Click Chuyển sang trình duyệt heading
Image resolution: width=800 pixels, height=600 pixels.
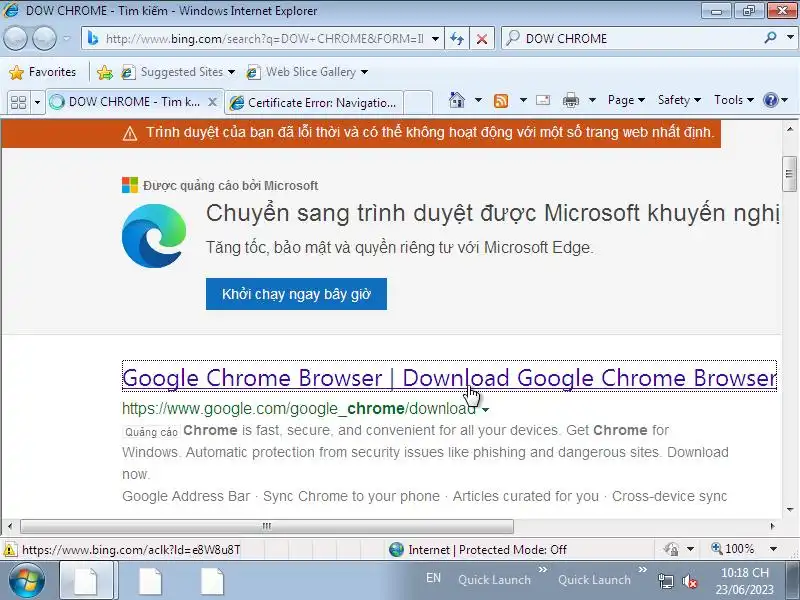tap(492, 213)
